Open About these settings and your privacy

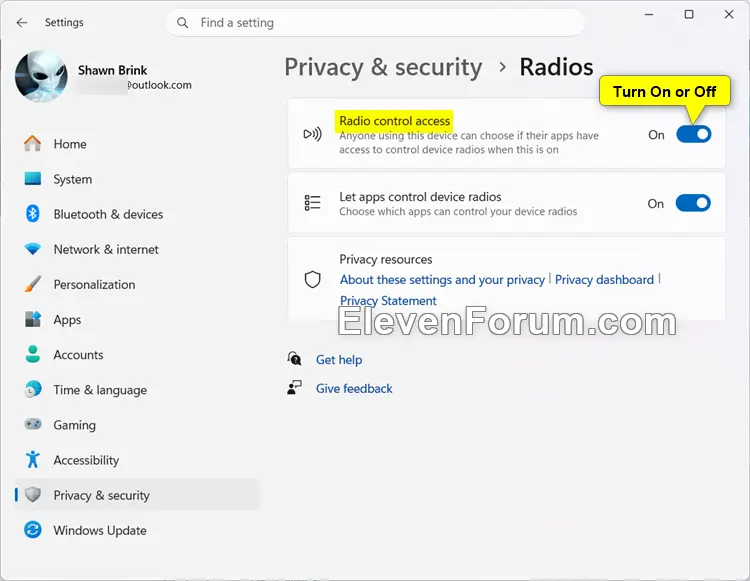(x=442, y=280)
